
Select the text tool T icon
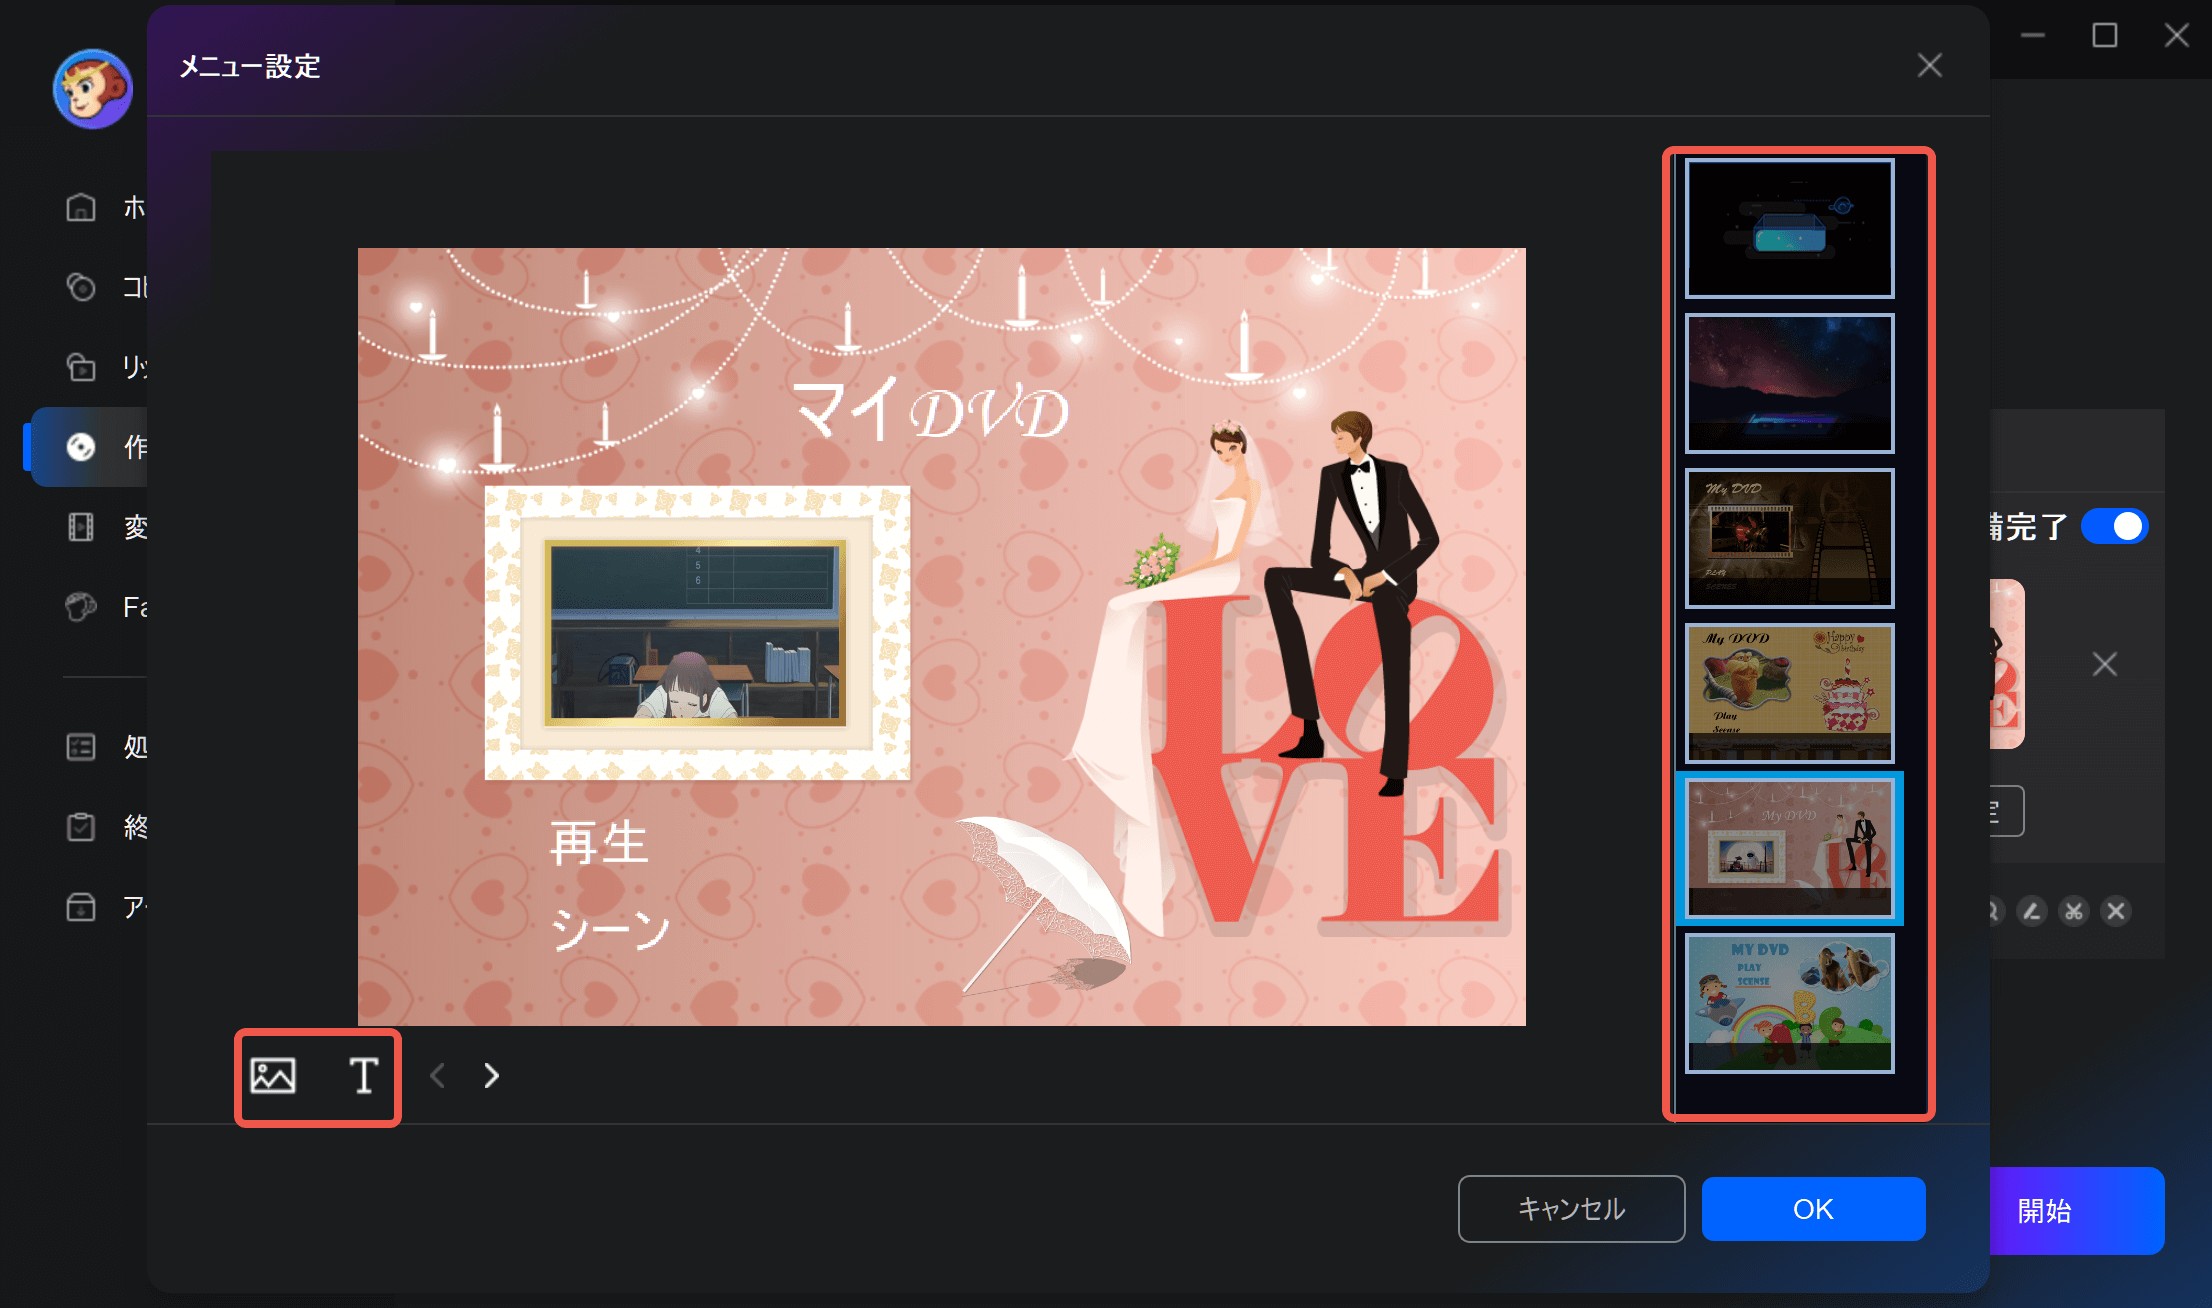coord(363,1076)
